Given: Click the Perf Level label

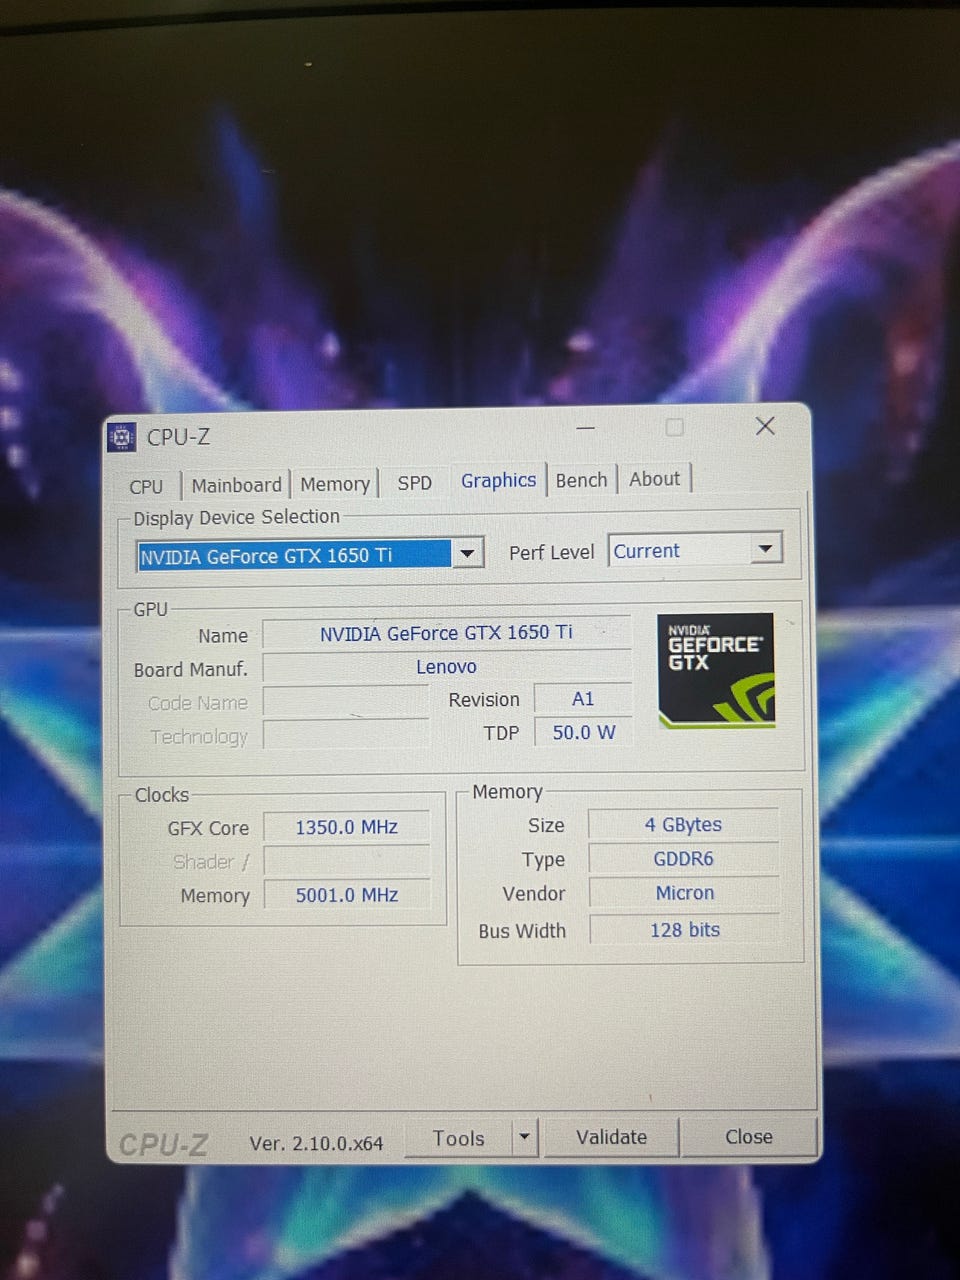Looking at the screenshot, I should click(x=551, y=552).
